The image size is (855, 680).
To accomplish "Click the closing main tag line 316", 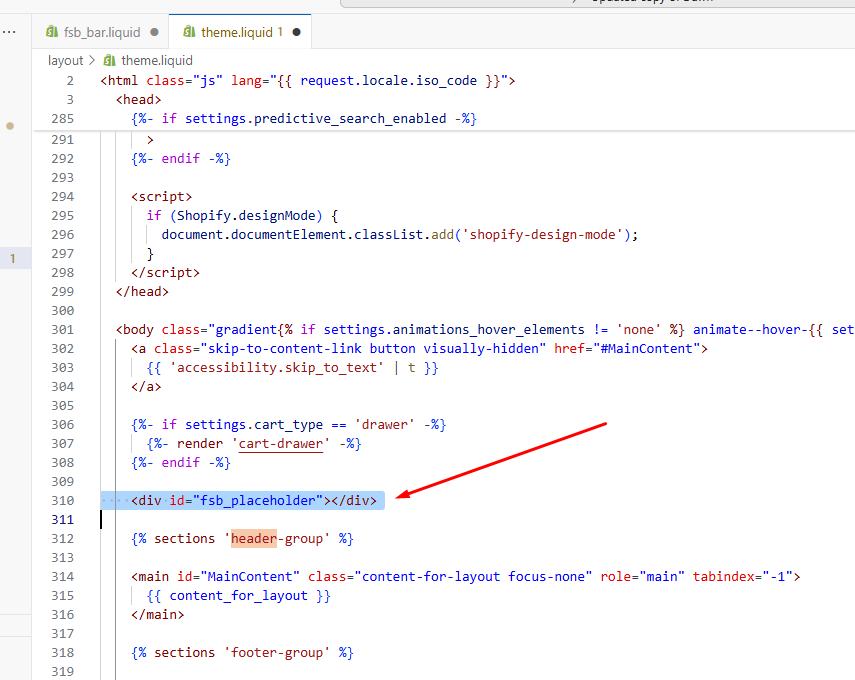I will click(158, 615).
